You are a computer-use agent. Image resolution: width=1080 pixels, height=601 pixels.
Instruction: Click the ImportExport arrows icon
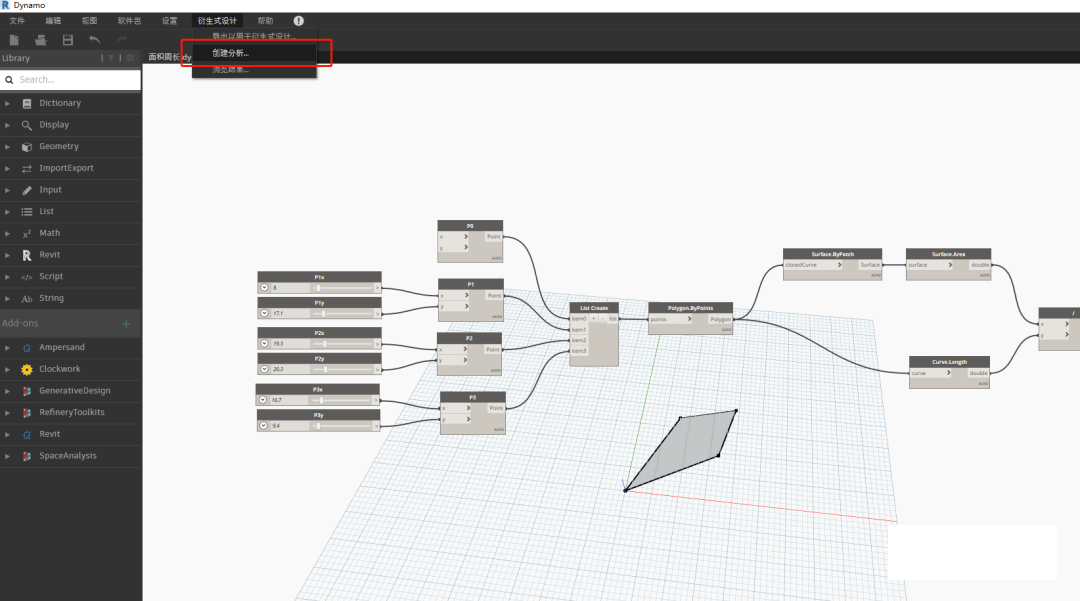click(x=27, y=168)
